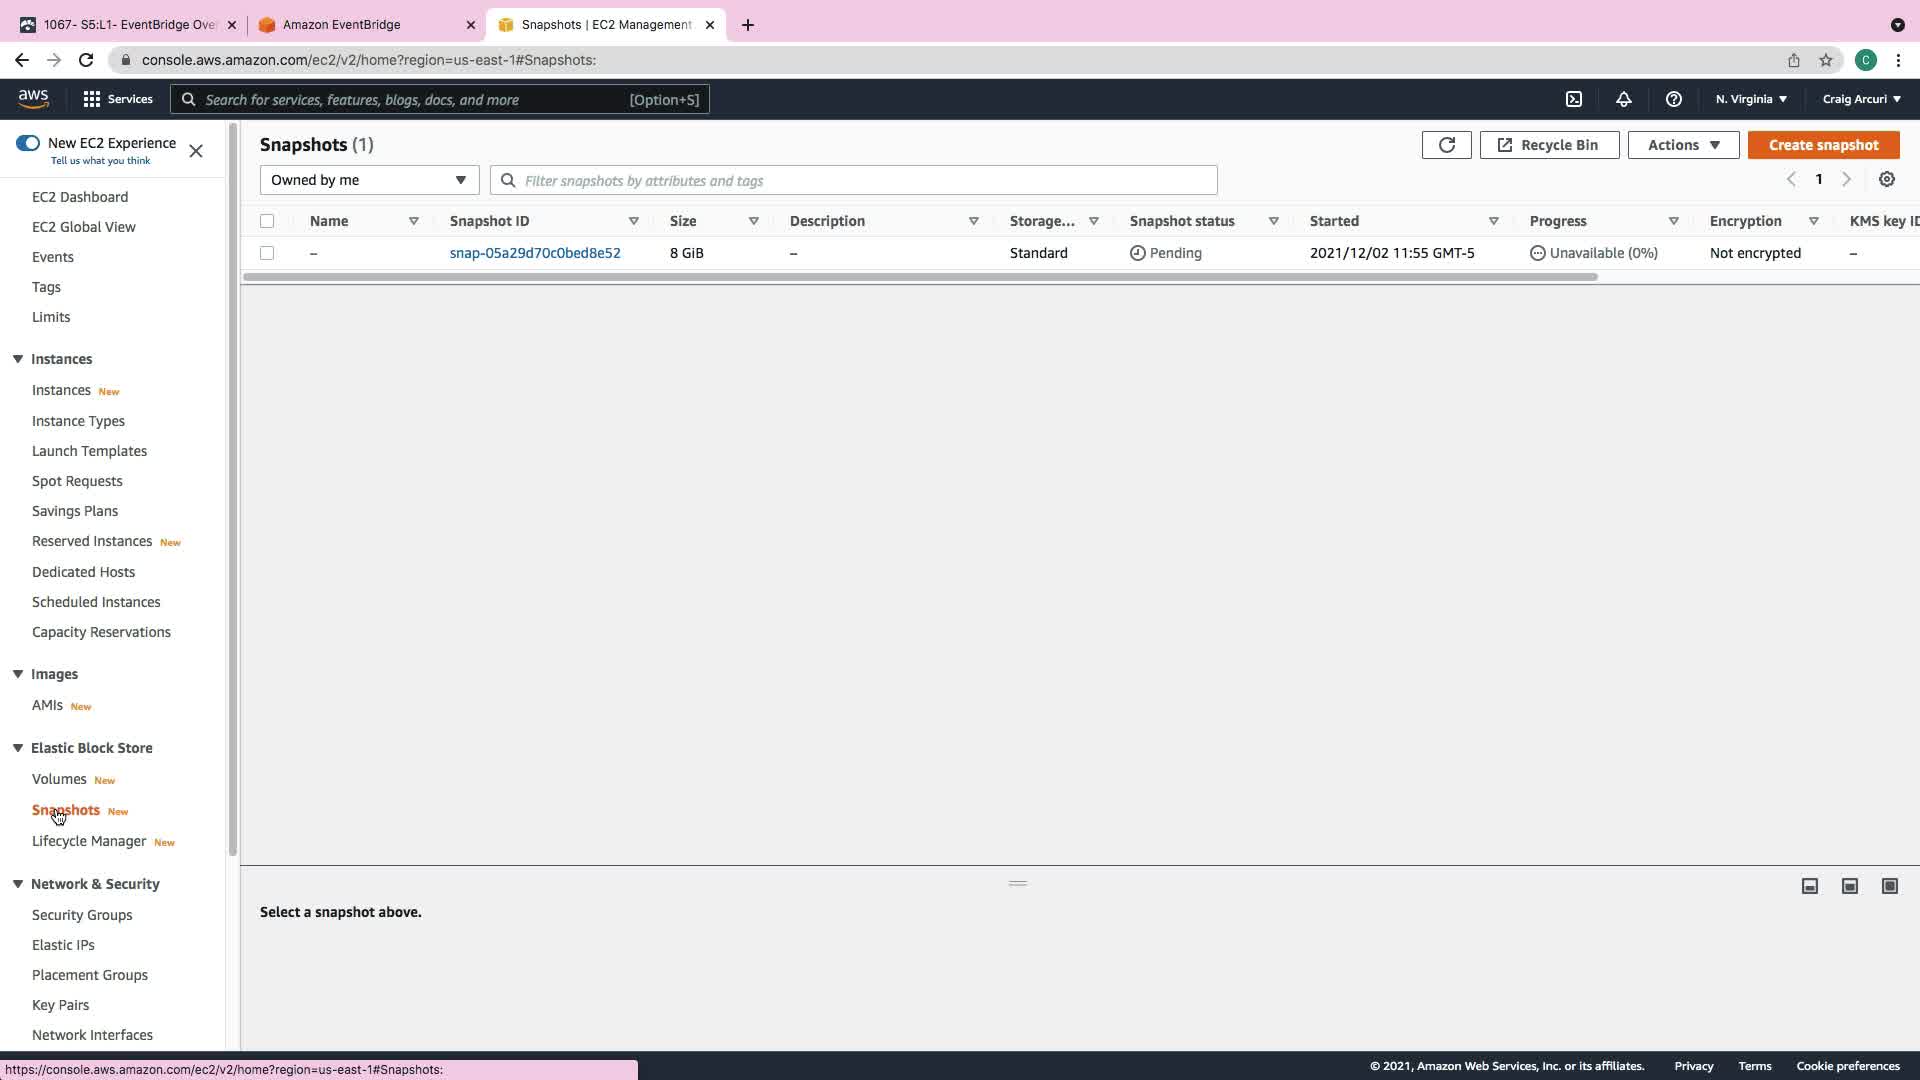Open notifications bell icon
Image resolution: width=1920 pixels, height=1080 pixels.
point(1623,99)
